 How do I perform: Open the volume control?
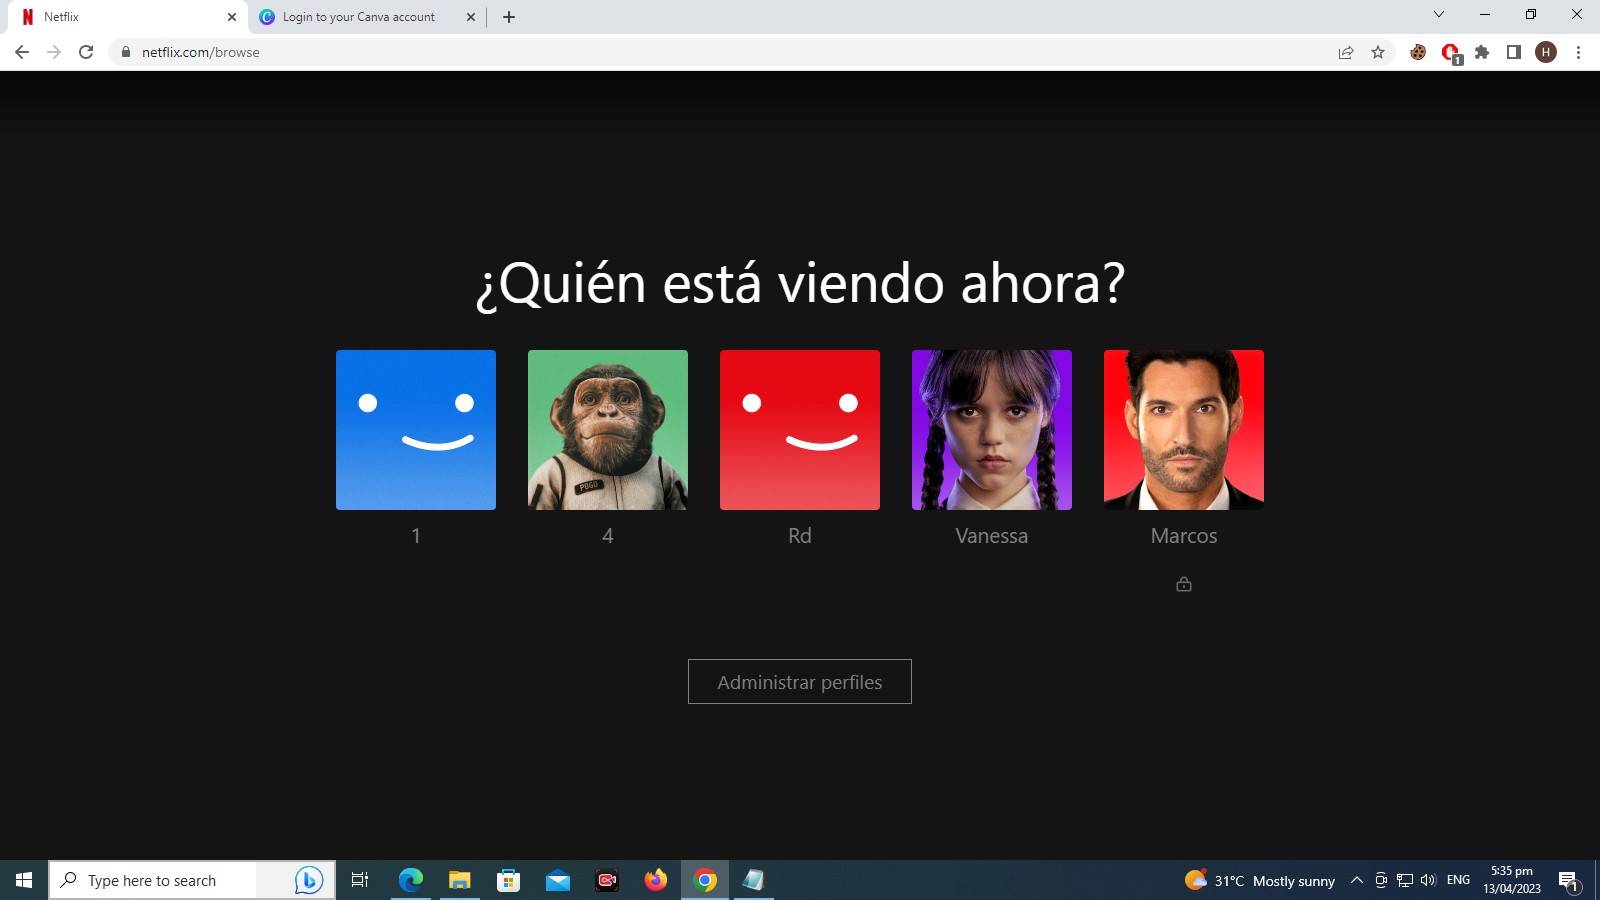point(1428,880)
